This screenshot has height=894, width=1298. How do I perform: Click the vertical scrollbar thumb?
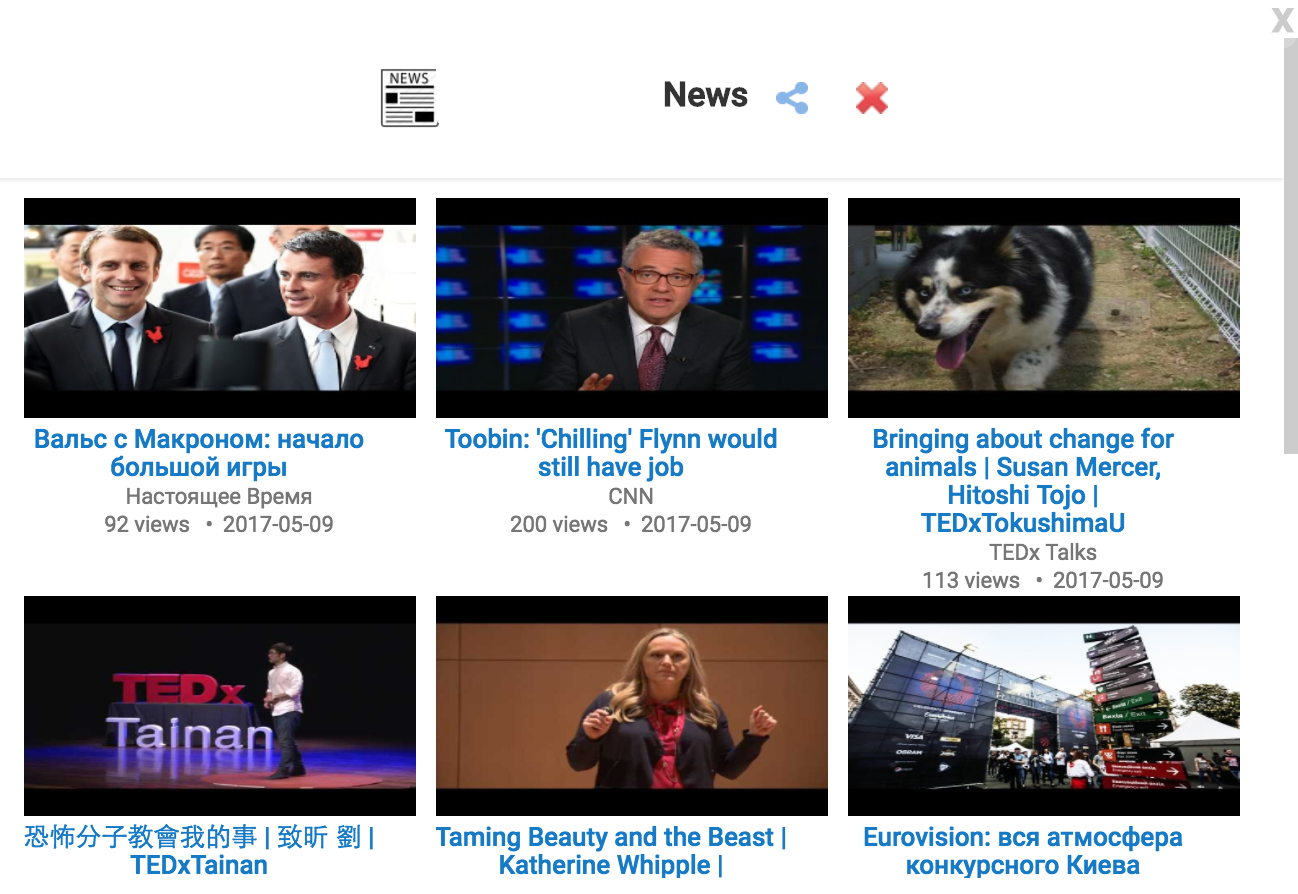pos(1290,246)
